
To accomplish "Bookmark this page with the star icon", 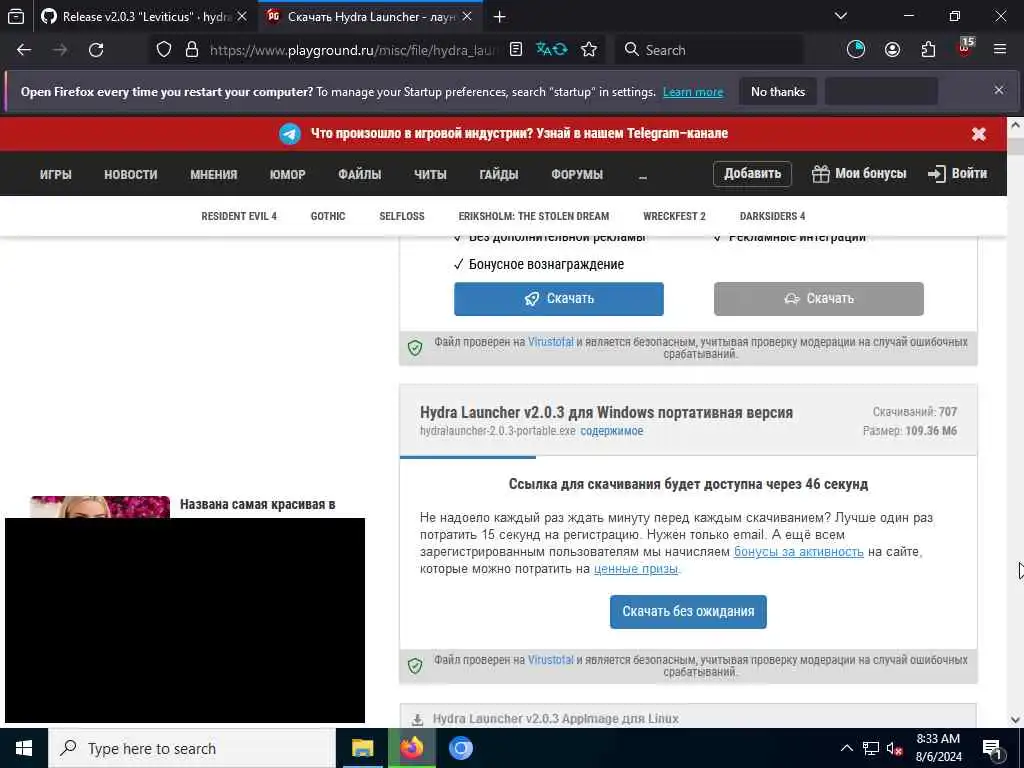I will 589,50.
